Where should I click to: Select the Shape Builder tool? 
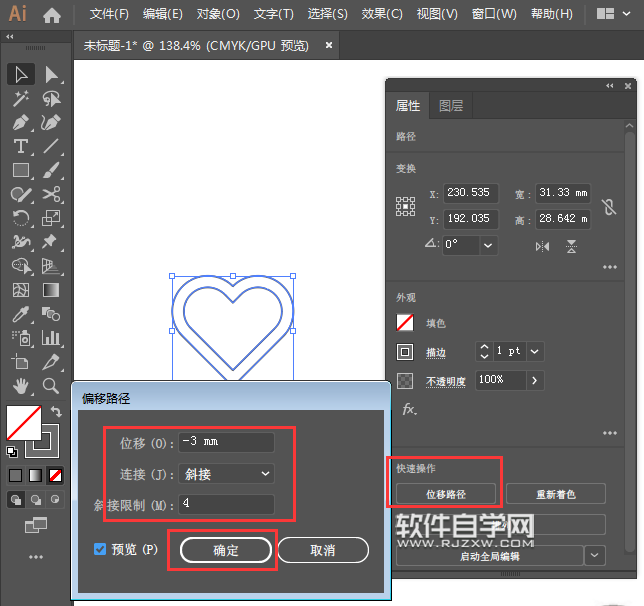(x=21, y=266)
